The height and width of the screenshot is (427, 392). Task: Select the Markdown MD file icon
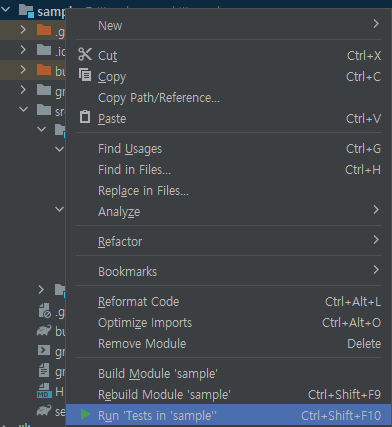point(44,391)
